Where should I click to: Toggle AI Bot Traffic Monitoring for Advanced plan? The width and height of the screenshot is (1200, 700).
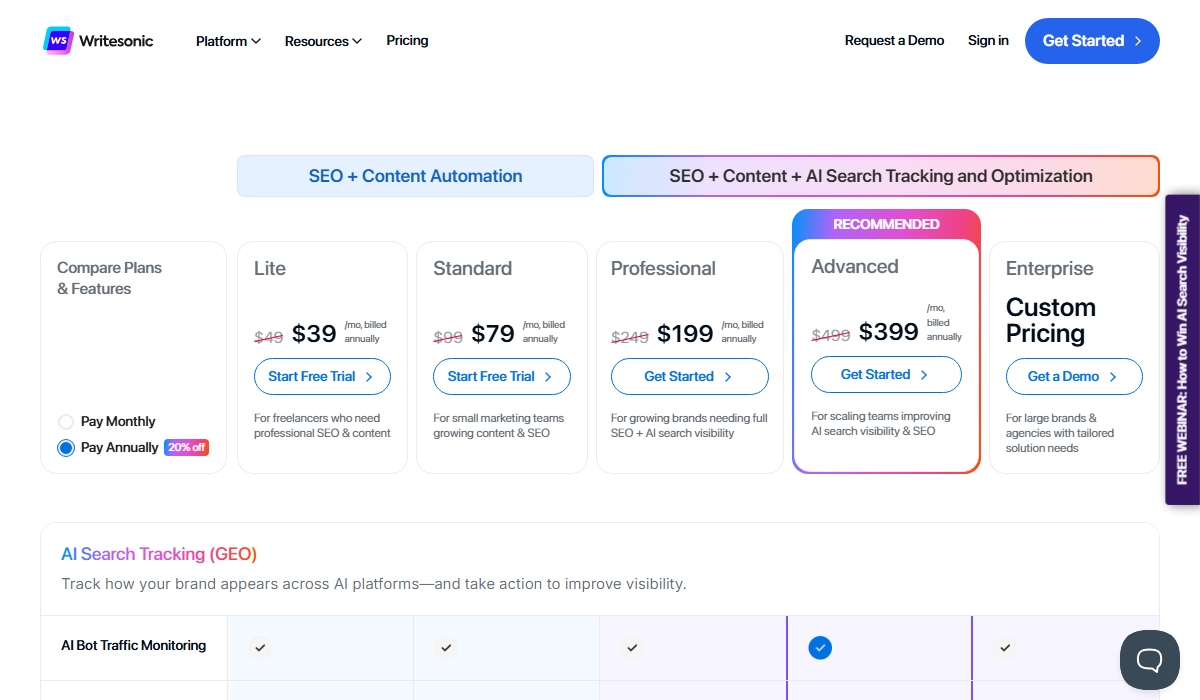tap(819, 648)
